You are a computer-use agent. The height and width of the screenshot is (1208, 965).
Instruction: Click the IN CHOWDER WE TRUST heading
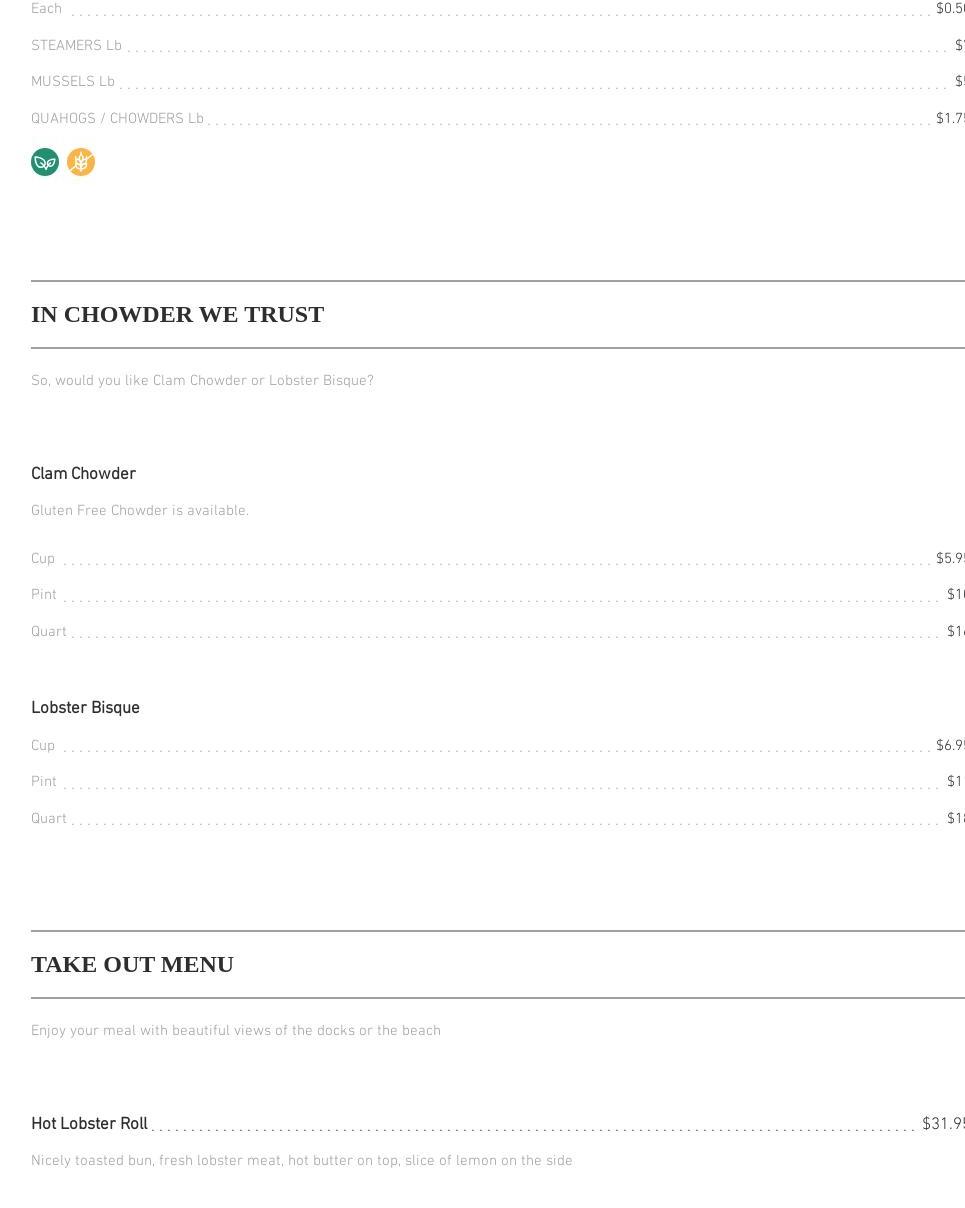(177, 315)
